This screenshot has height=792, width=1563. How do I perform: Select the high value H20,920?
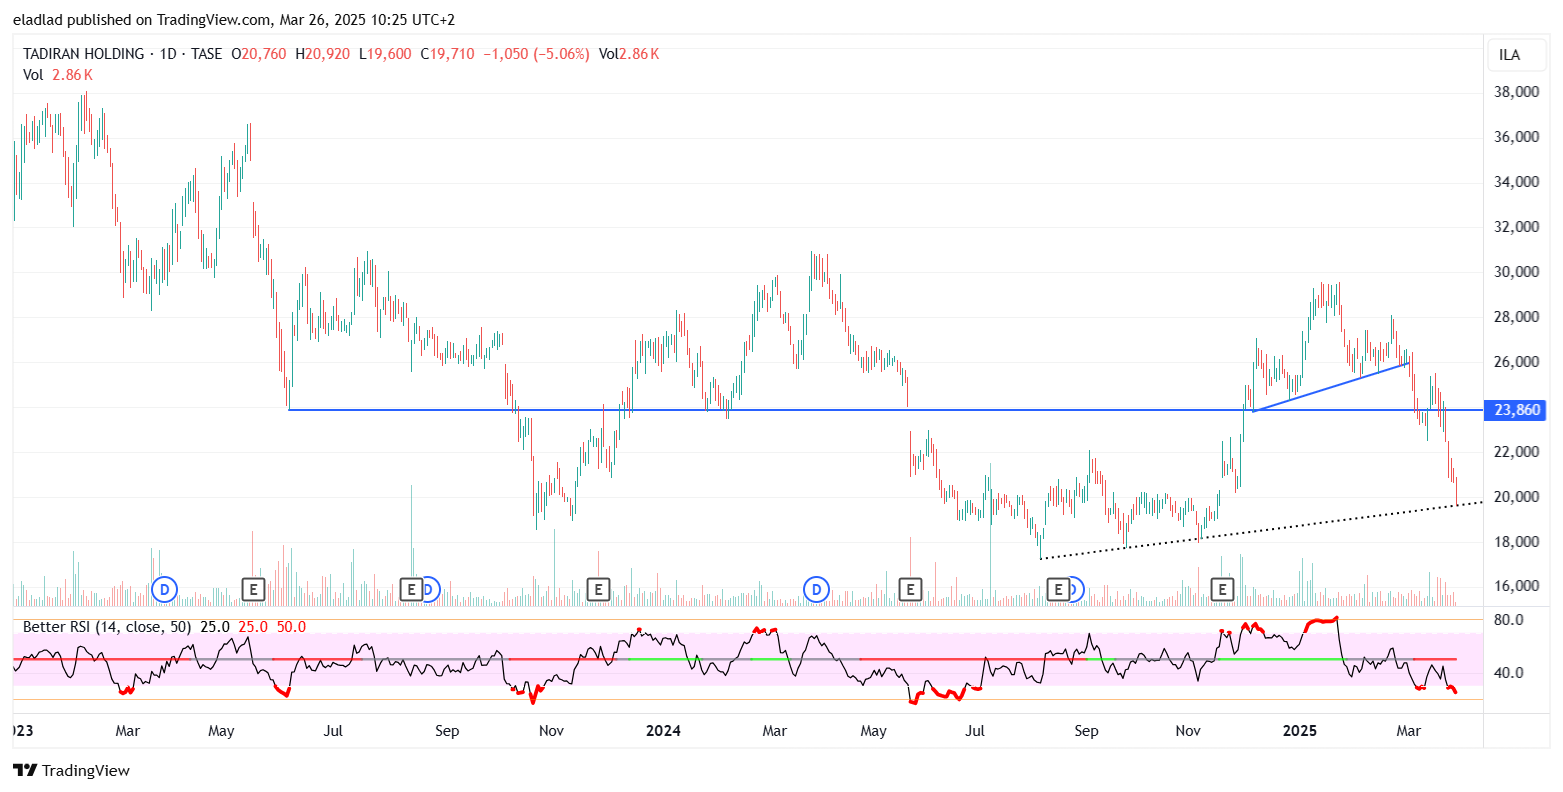pyautogui.click(x=322, y=54)
